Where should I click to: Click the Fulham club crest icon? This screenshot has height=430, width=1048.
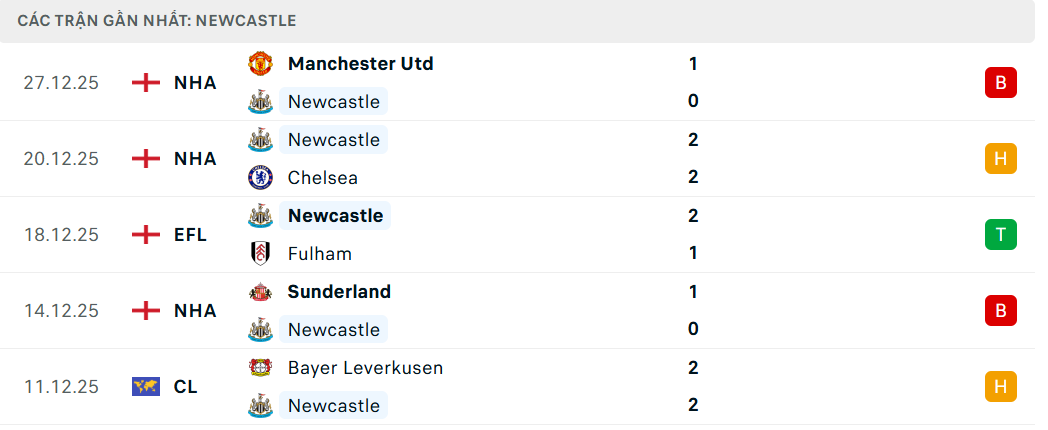[x=260, y=254]
